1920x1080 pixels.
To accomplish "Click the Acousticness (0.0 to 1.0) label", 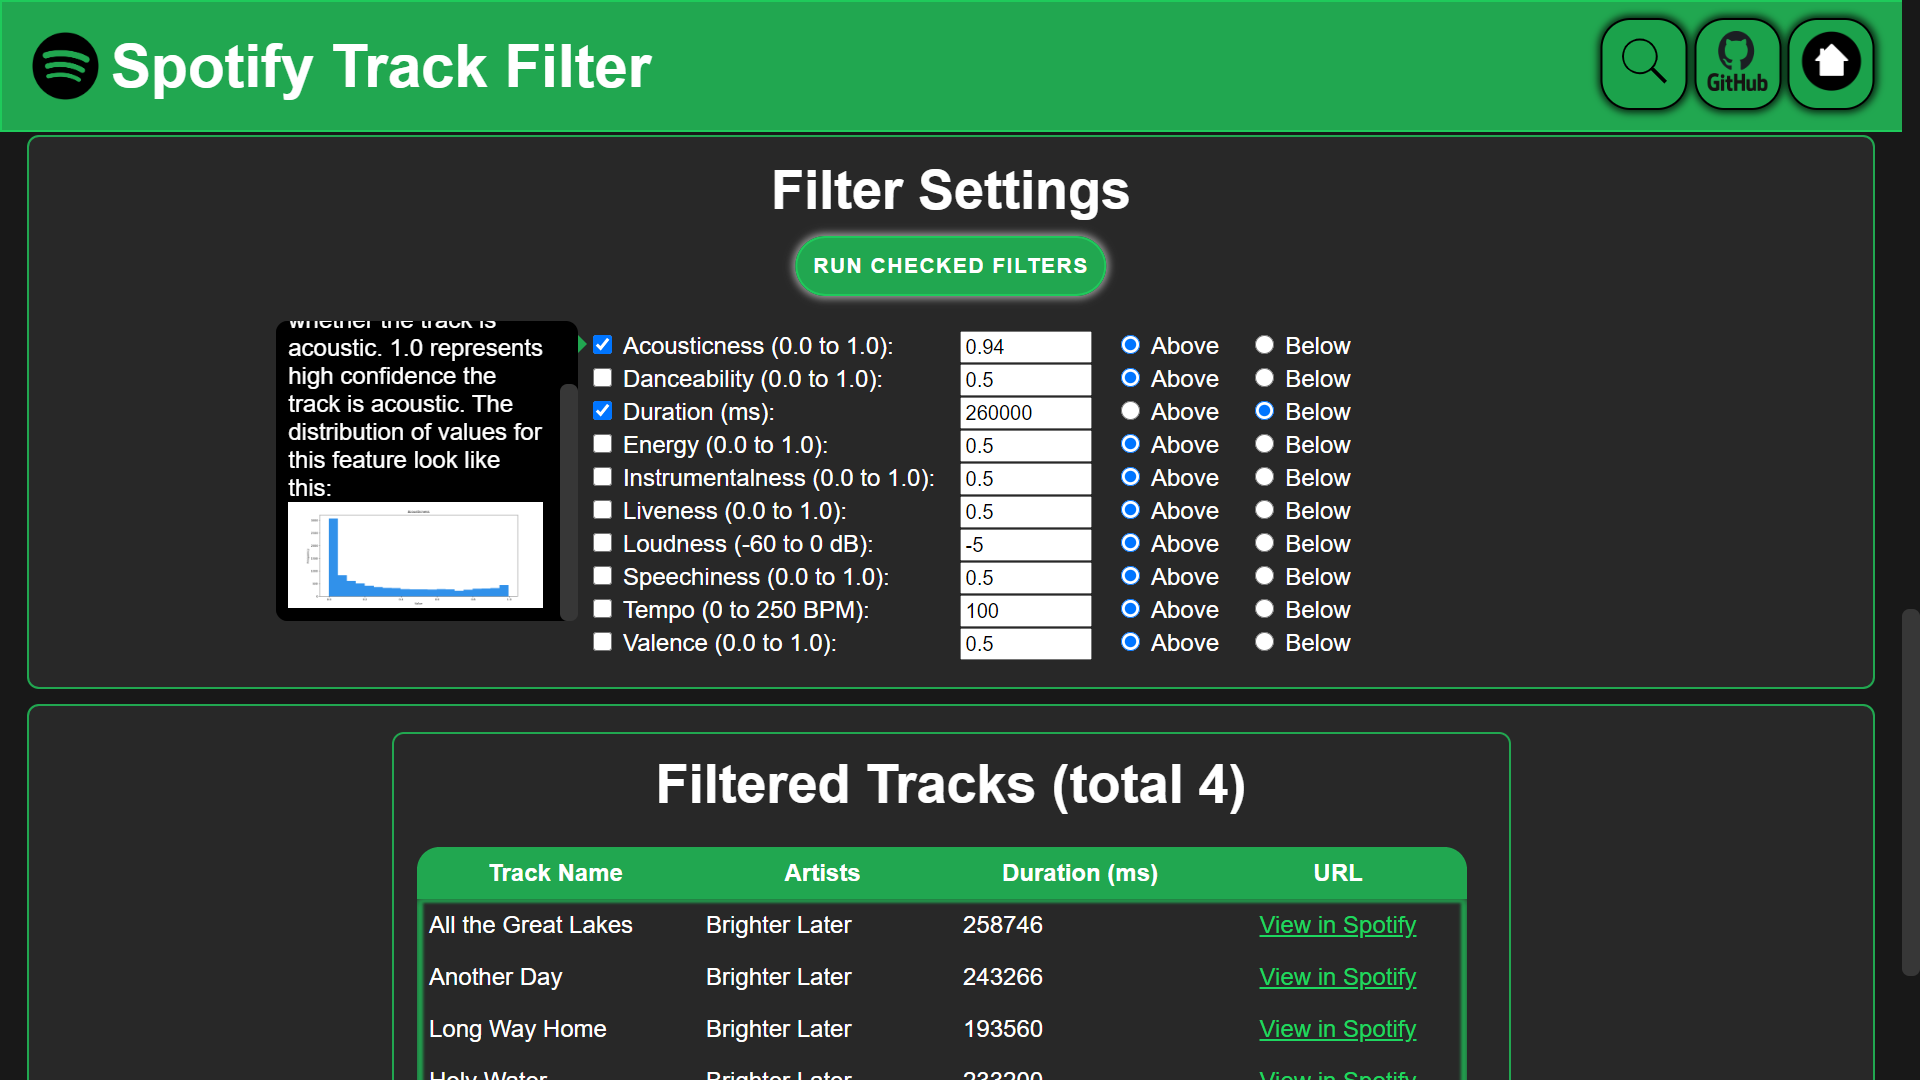I will click(x=757, y=346).
